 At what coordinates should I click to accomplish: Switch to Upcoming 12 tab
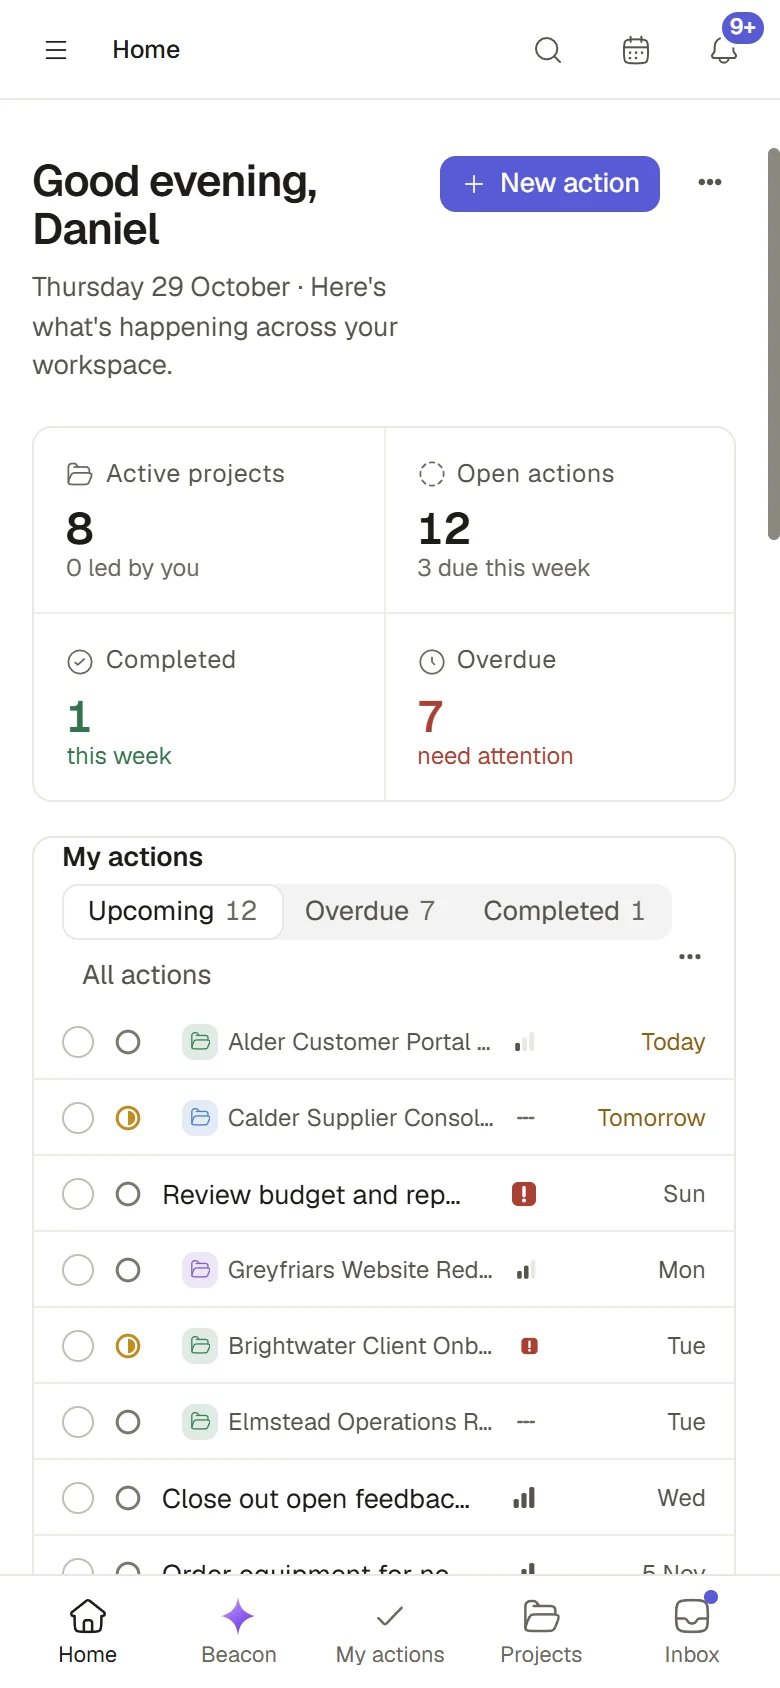pyautogui.click(x=173, y=911)
